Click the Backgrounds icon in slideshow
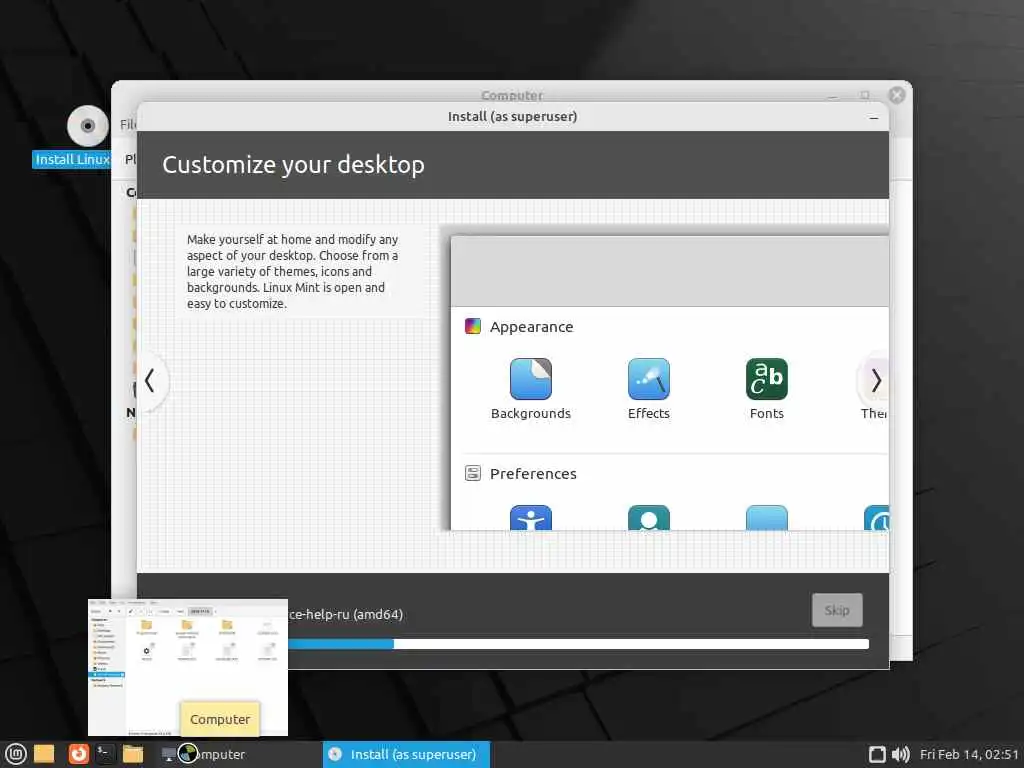Screen dimensions: 1024x768 (x=530, y=379)
